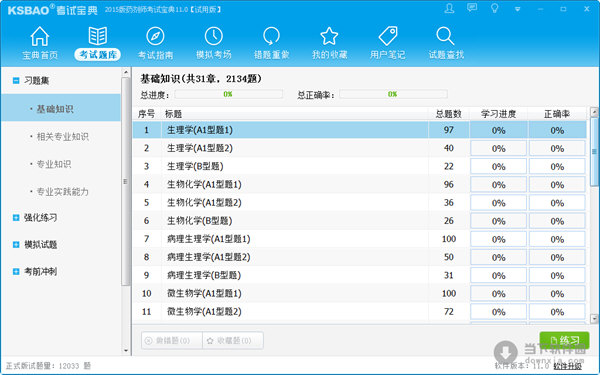The image size is (600, 375).
Task: Select the 考试题库 book icon
Action: click(x=98, y=37)
